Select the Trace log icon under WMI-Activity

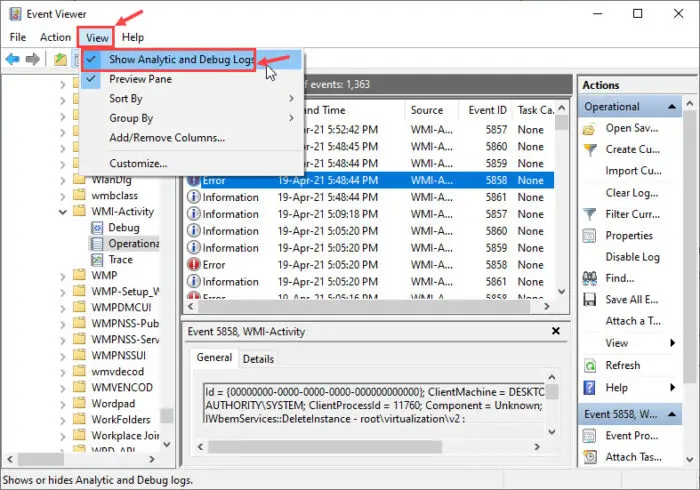click(97, 260)
